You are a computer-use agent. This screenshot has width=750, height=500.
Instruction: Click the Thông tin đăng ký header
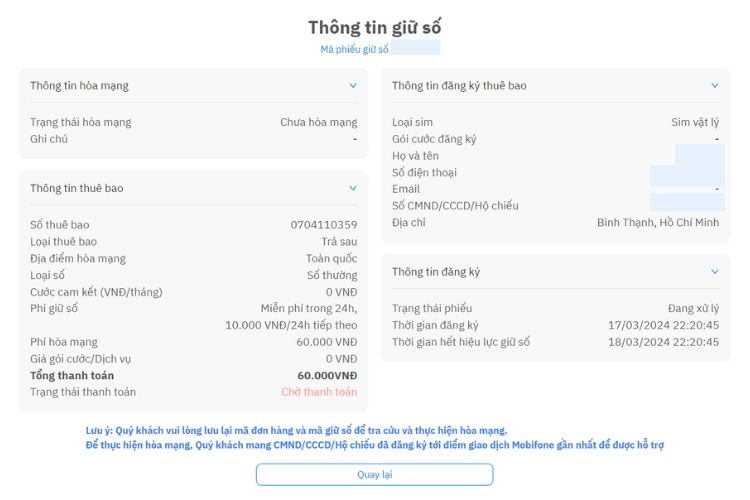(436, 272)
